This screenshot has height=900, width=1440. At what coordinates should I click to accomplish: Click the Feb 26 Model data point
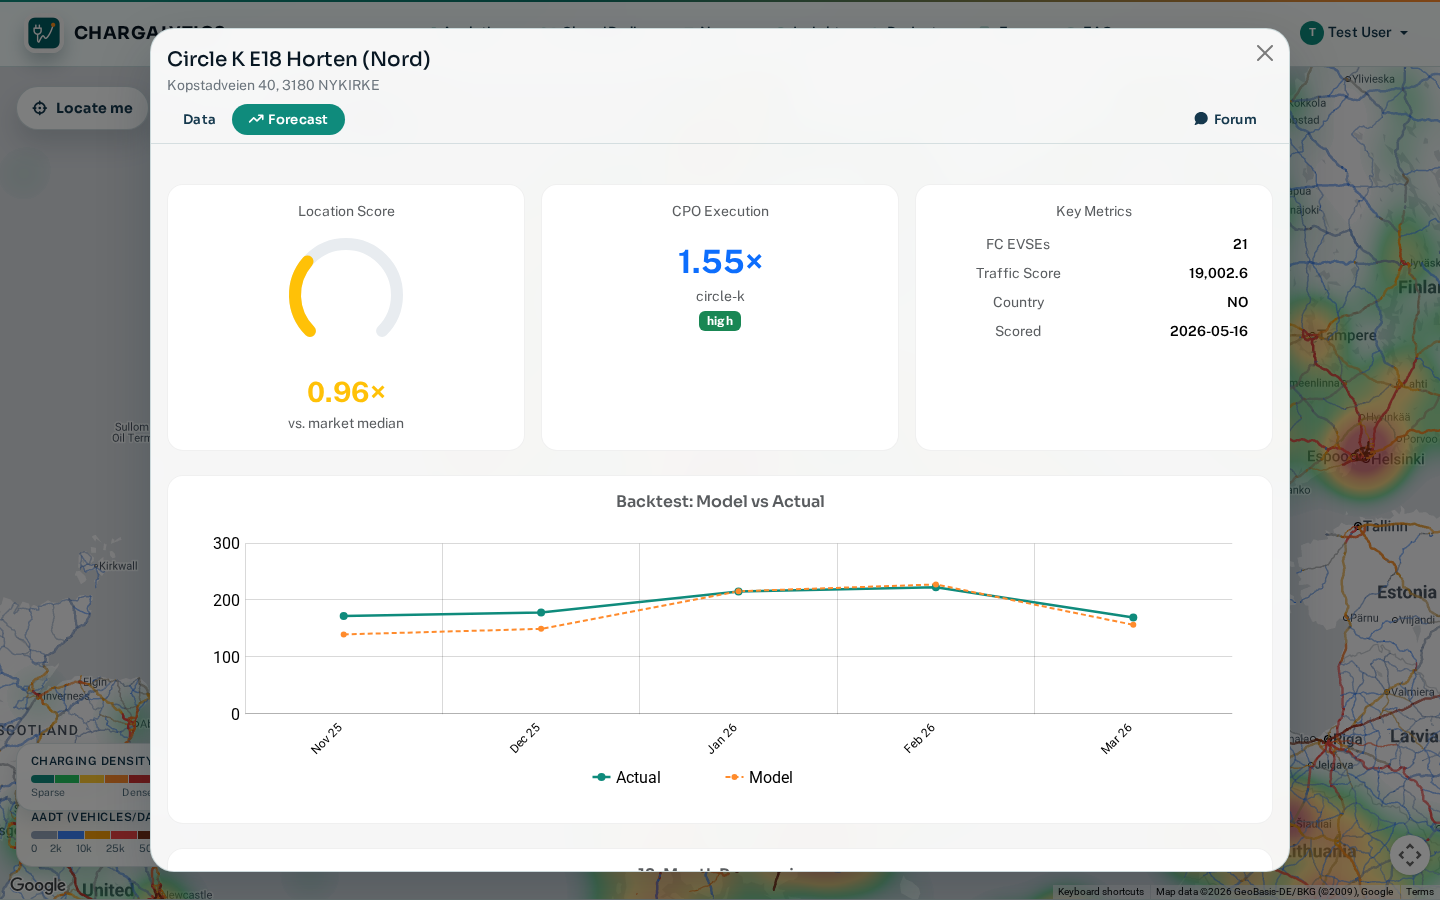point(936,584)
